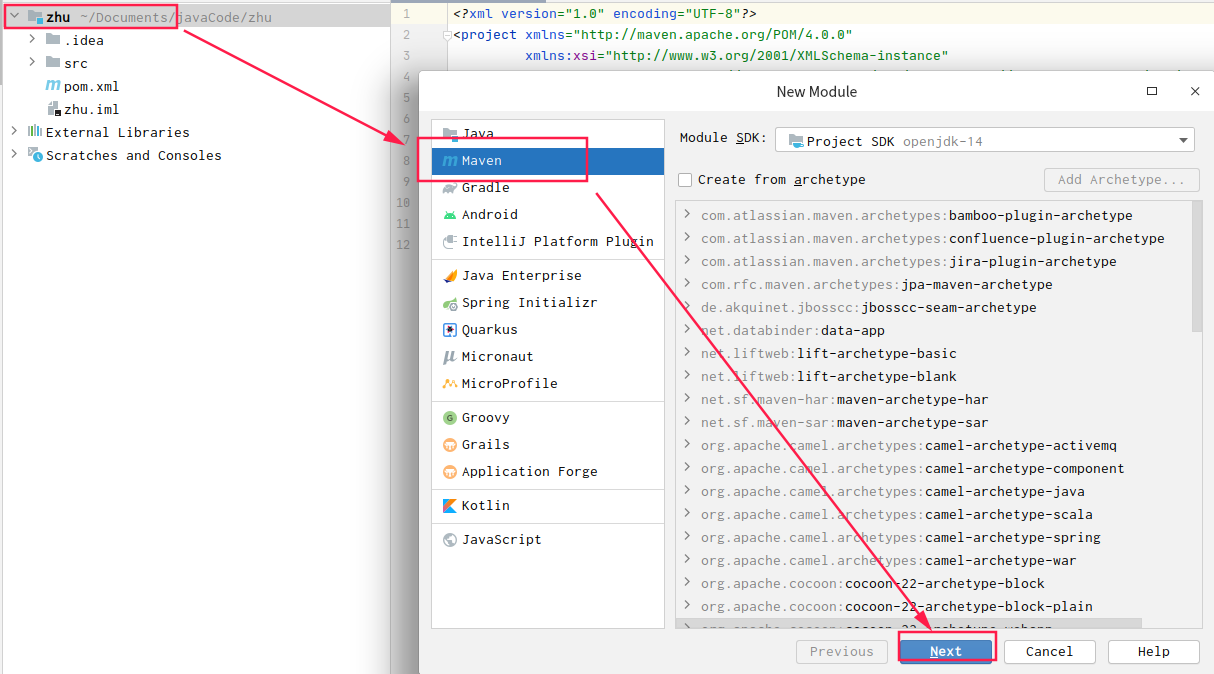Select the IntelliJ Platform Plugin icon

[x=450, y=242]
